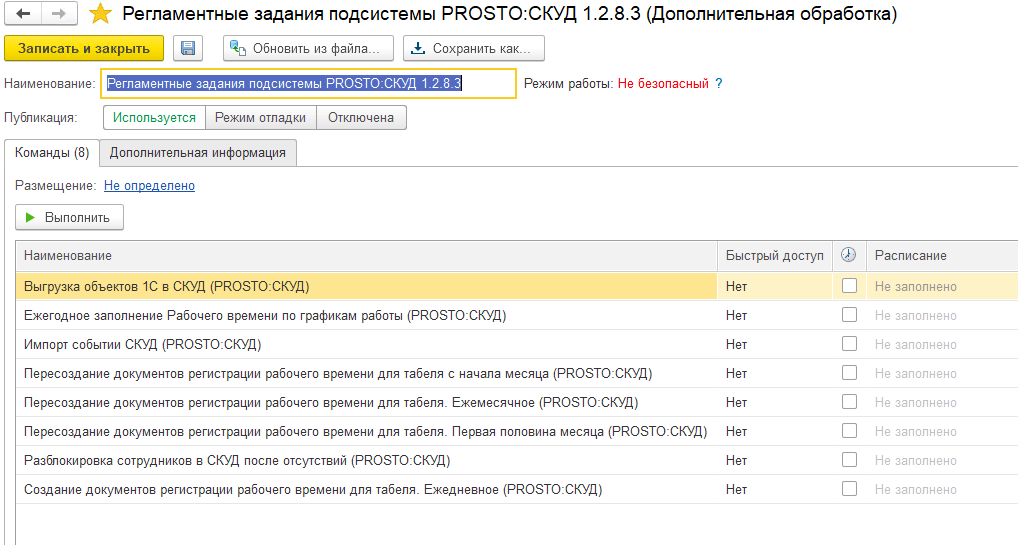The height and width of the screenshot is (545, 1018).
Task: Select row 'Пересоздание документов ... Первая половина месяца'
Action: tap(367, 431)
